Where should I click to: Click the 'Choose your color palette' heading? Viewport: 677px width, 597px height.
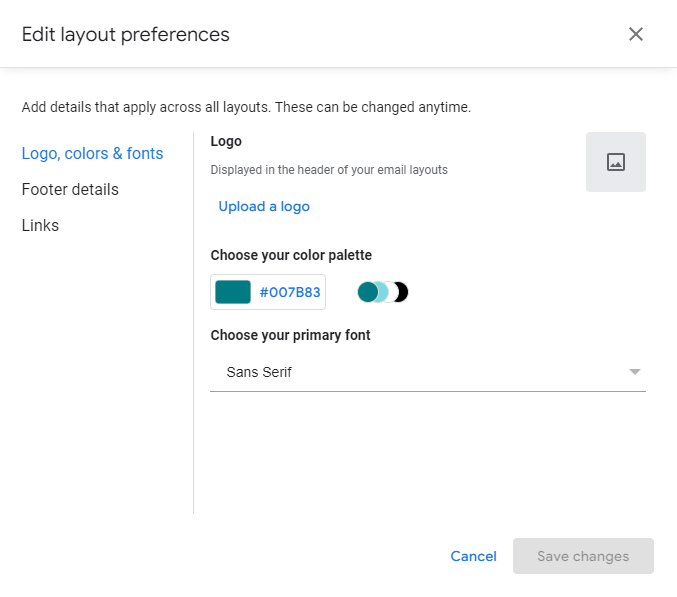[291, 255]
